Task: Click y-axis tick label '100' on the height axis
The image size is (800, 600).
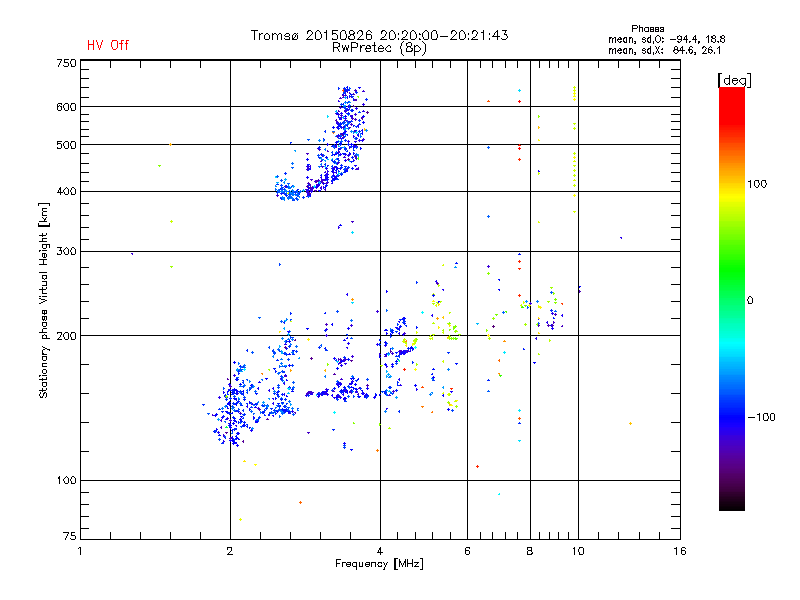Action: pos(66,481)
